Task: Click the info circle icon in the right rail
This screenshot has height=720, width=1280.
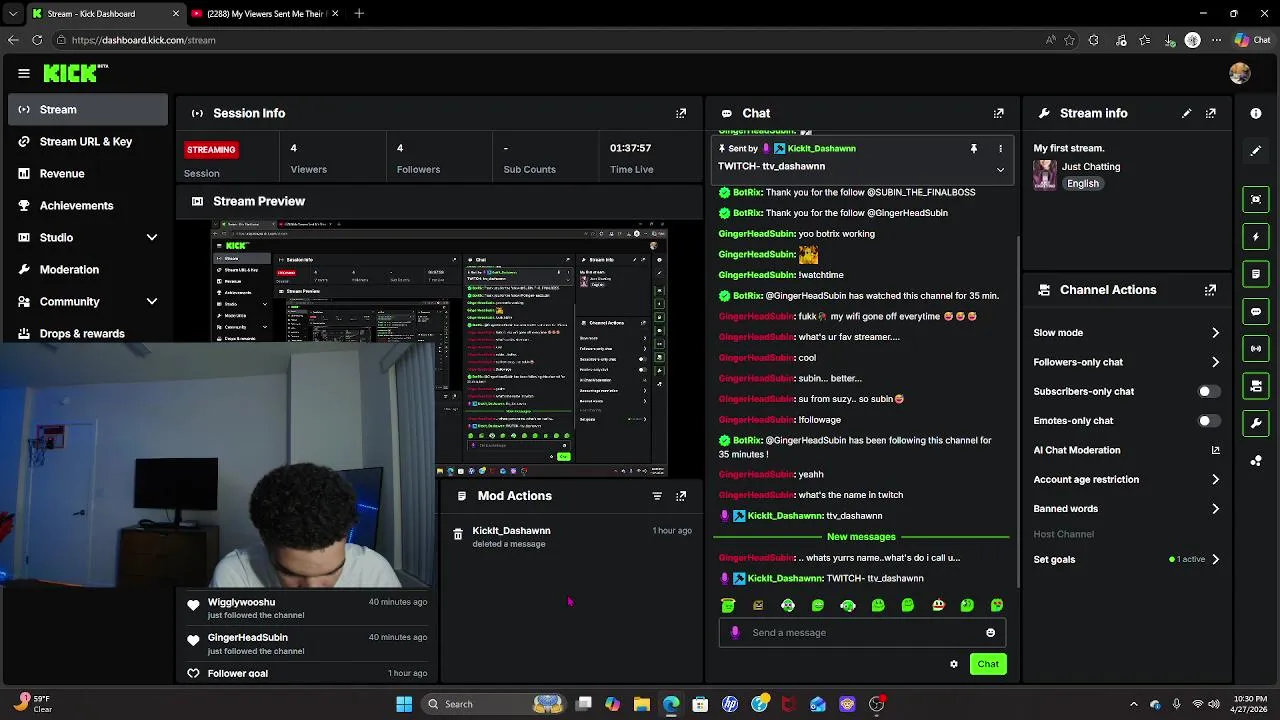Action: click(1256, 114)
